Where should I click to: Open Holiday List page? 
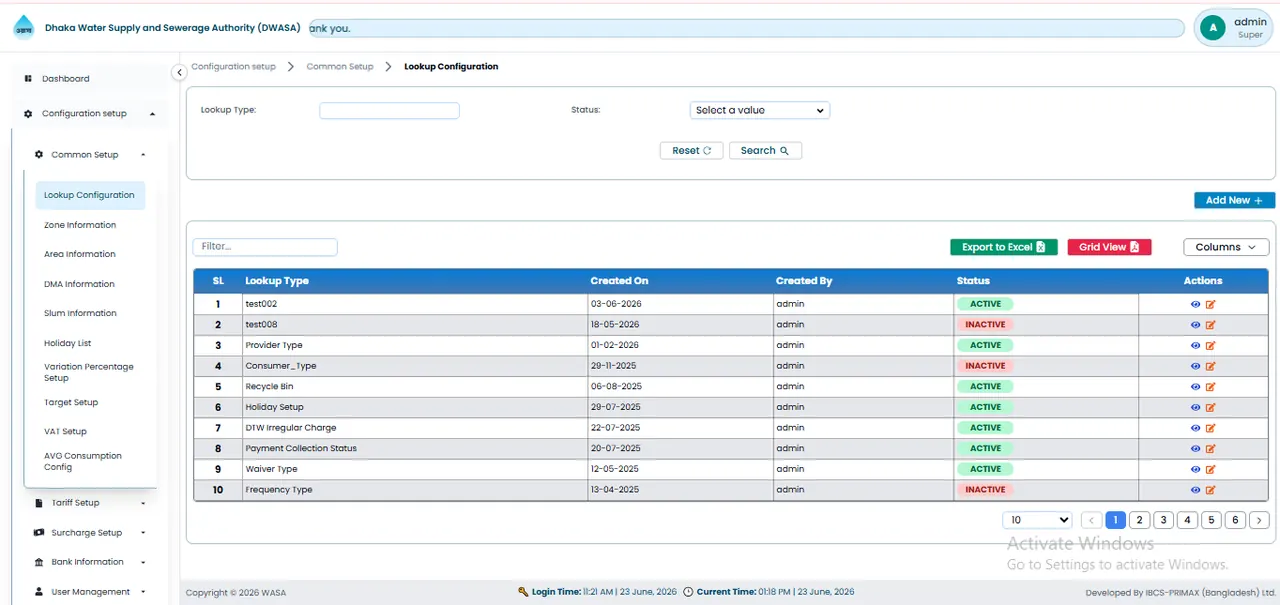67,343
